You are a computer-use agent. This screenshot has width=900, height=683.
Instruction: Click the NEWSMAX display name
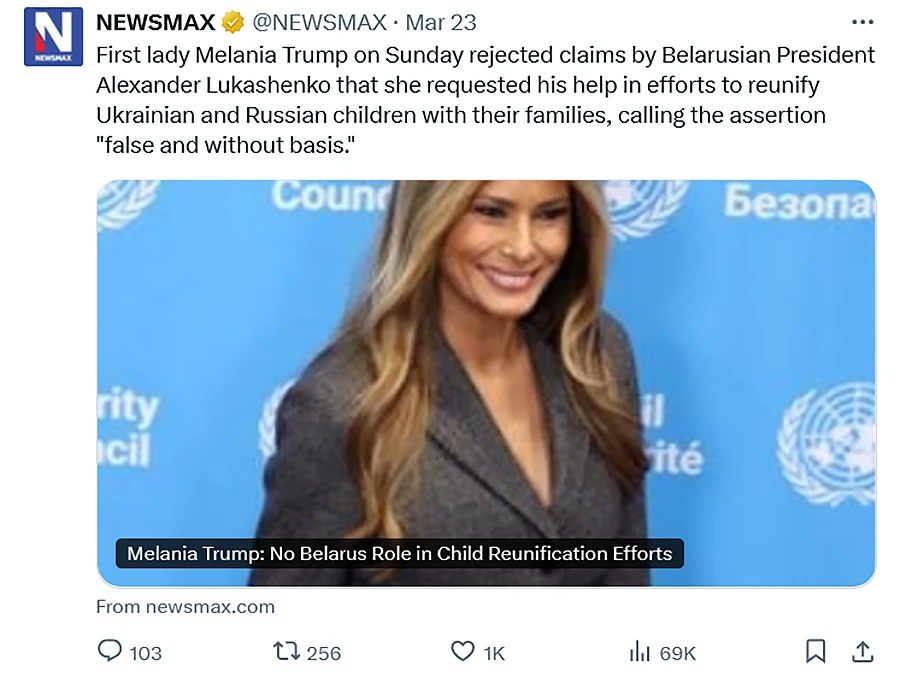pos(155,22)
